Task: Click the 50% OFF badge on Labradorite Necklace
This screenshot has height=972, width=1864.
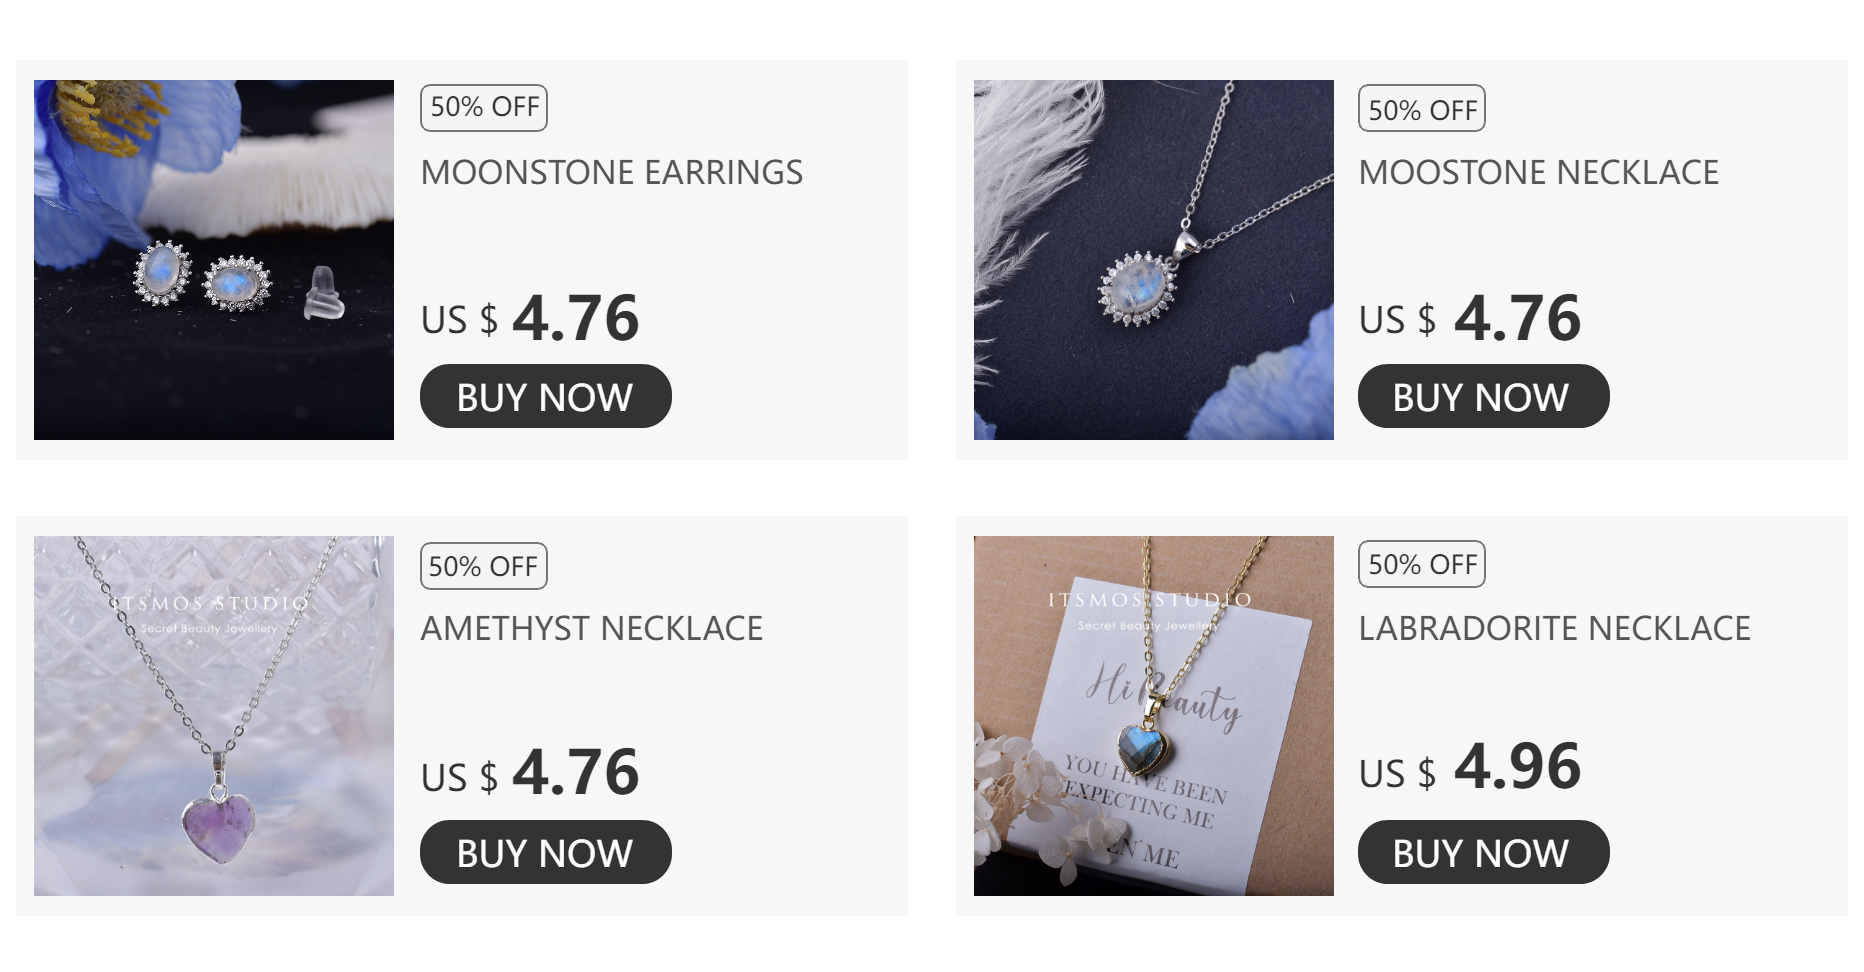Action: tap(1422, 564)
